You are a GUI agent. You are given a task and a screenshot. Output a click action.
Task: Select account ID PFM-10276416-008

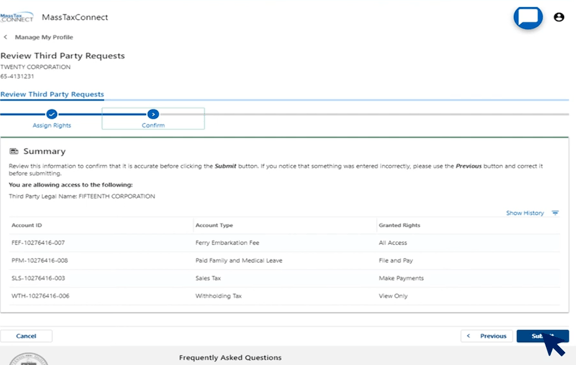pos(40,260)
